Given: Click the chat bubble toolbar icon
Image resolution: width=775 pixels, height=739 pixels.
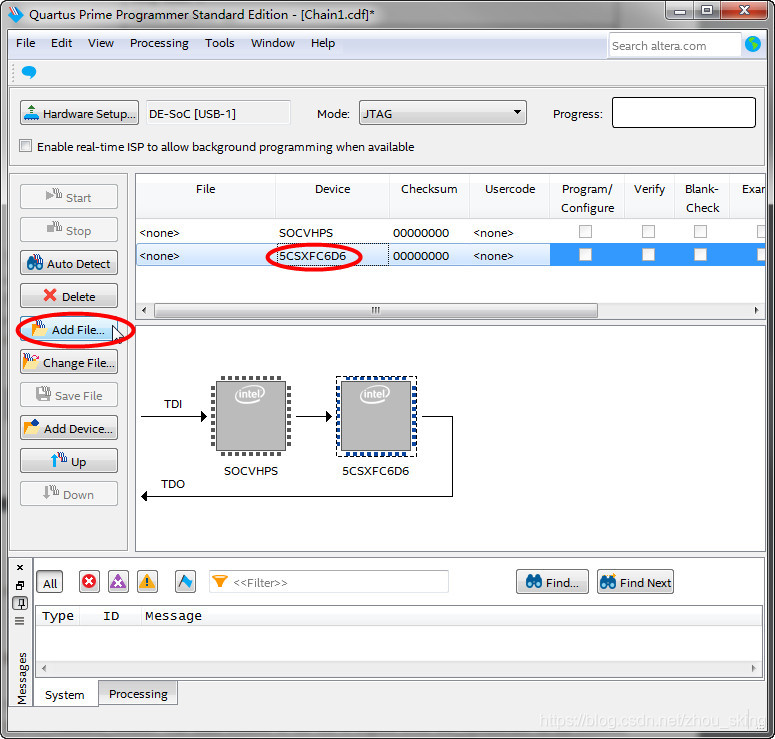Looking at the screenshot, I should [x=29, y=72].
